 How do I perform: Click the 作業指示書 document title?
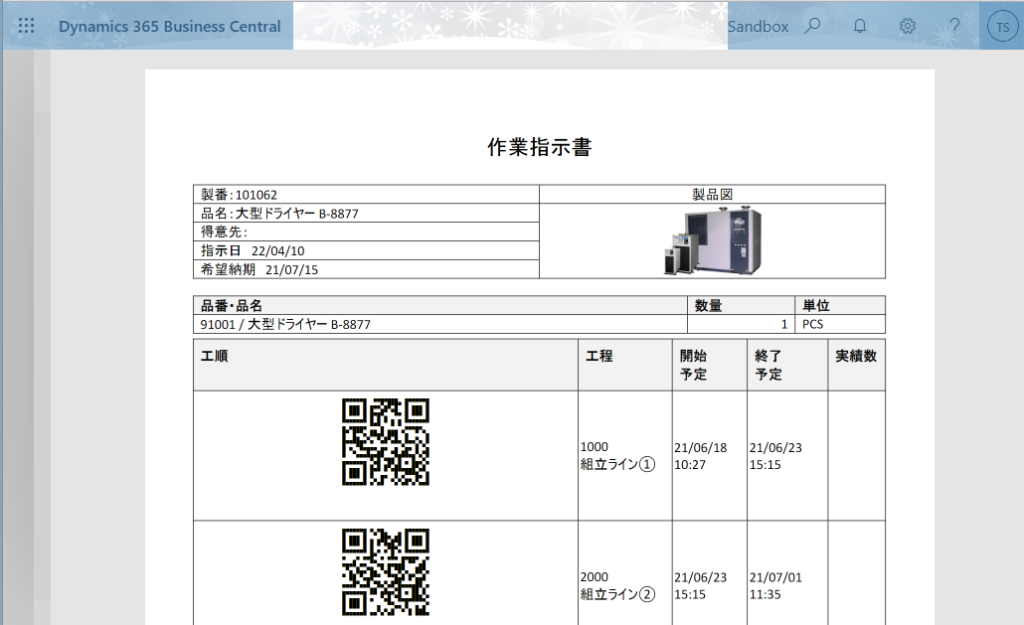(539, 146)
